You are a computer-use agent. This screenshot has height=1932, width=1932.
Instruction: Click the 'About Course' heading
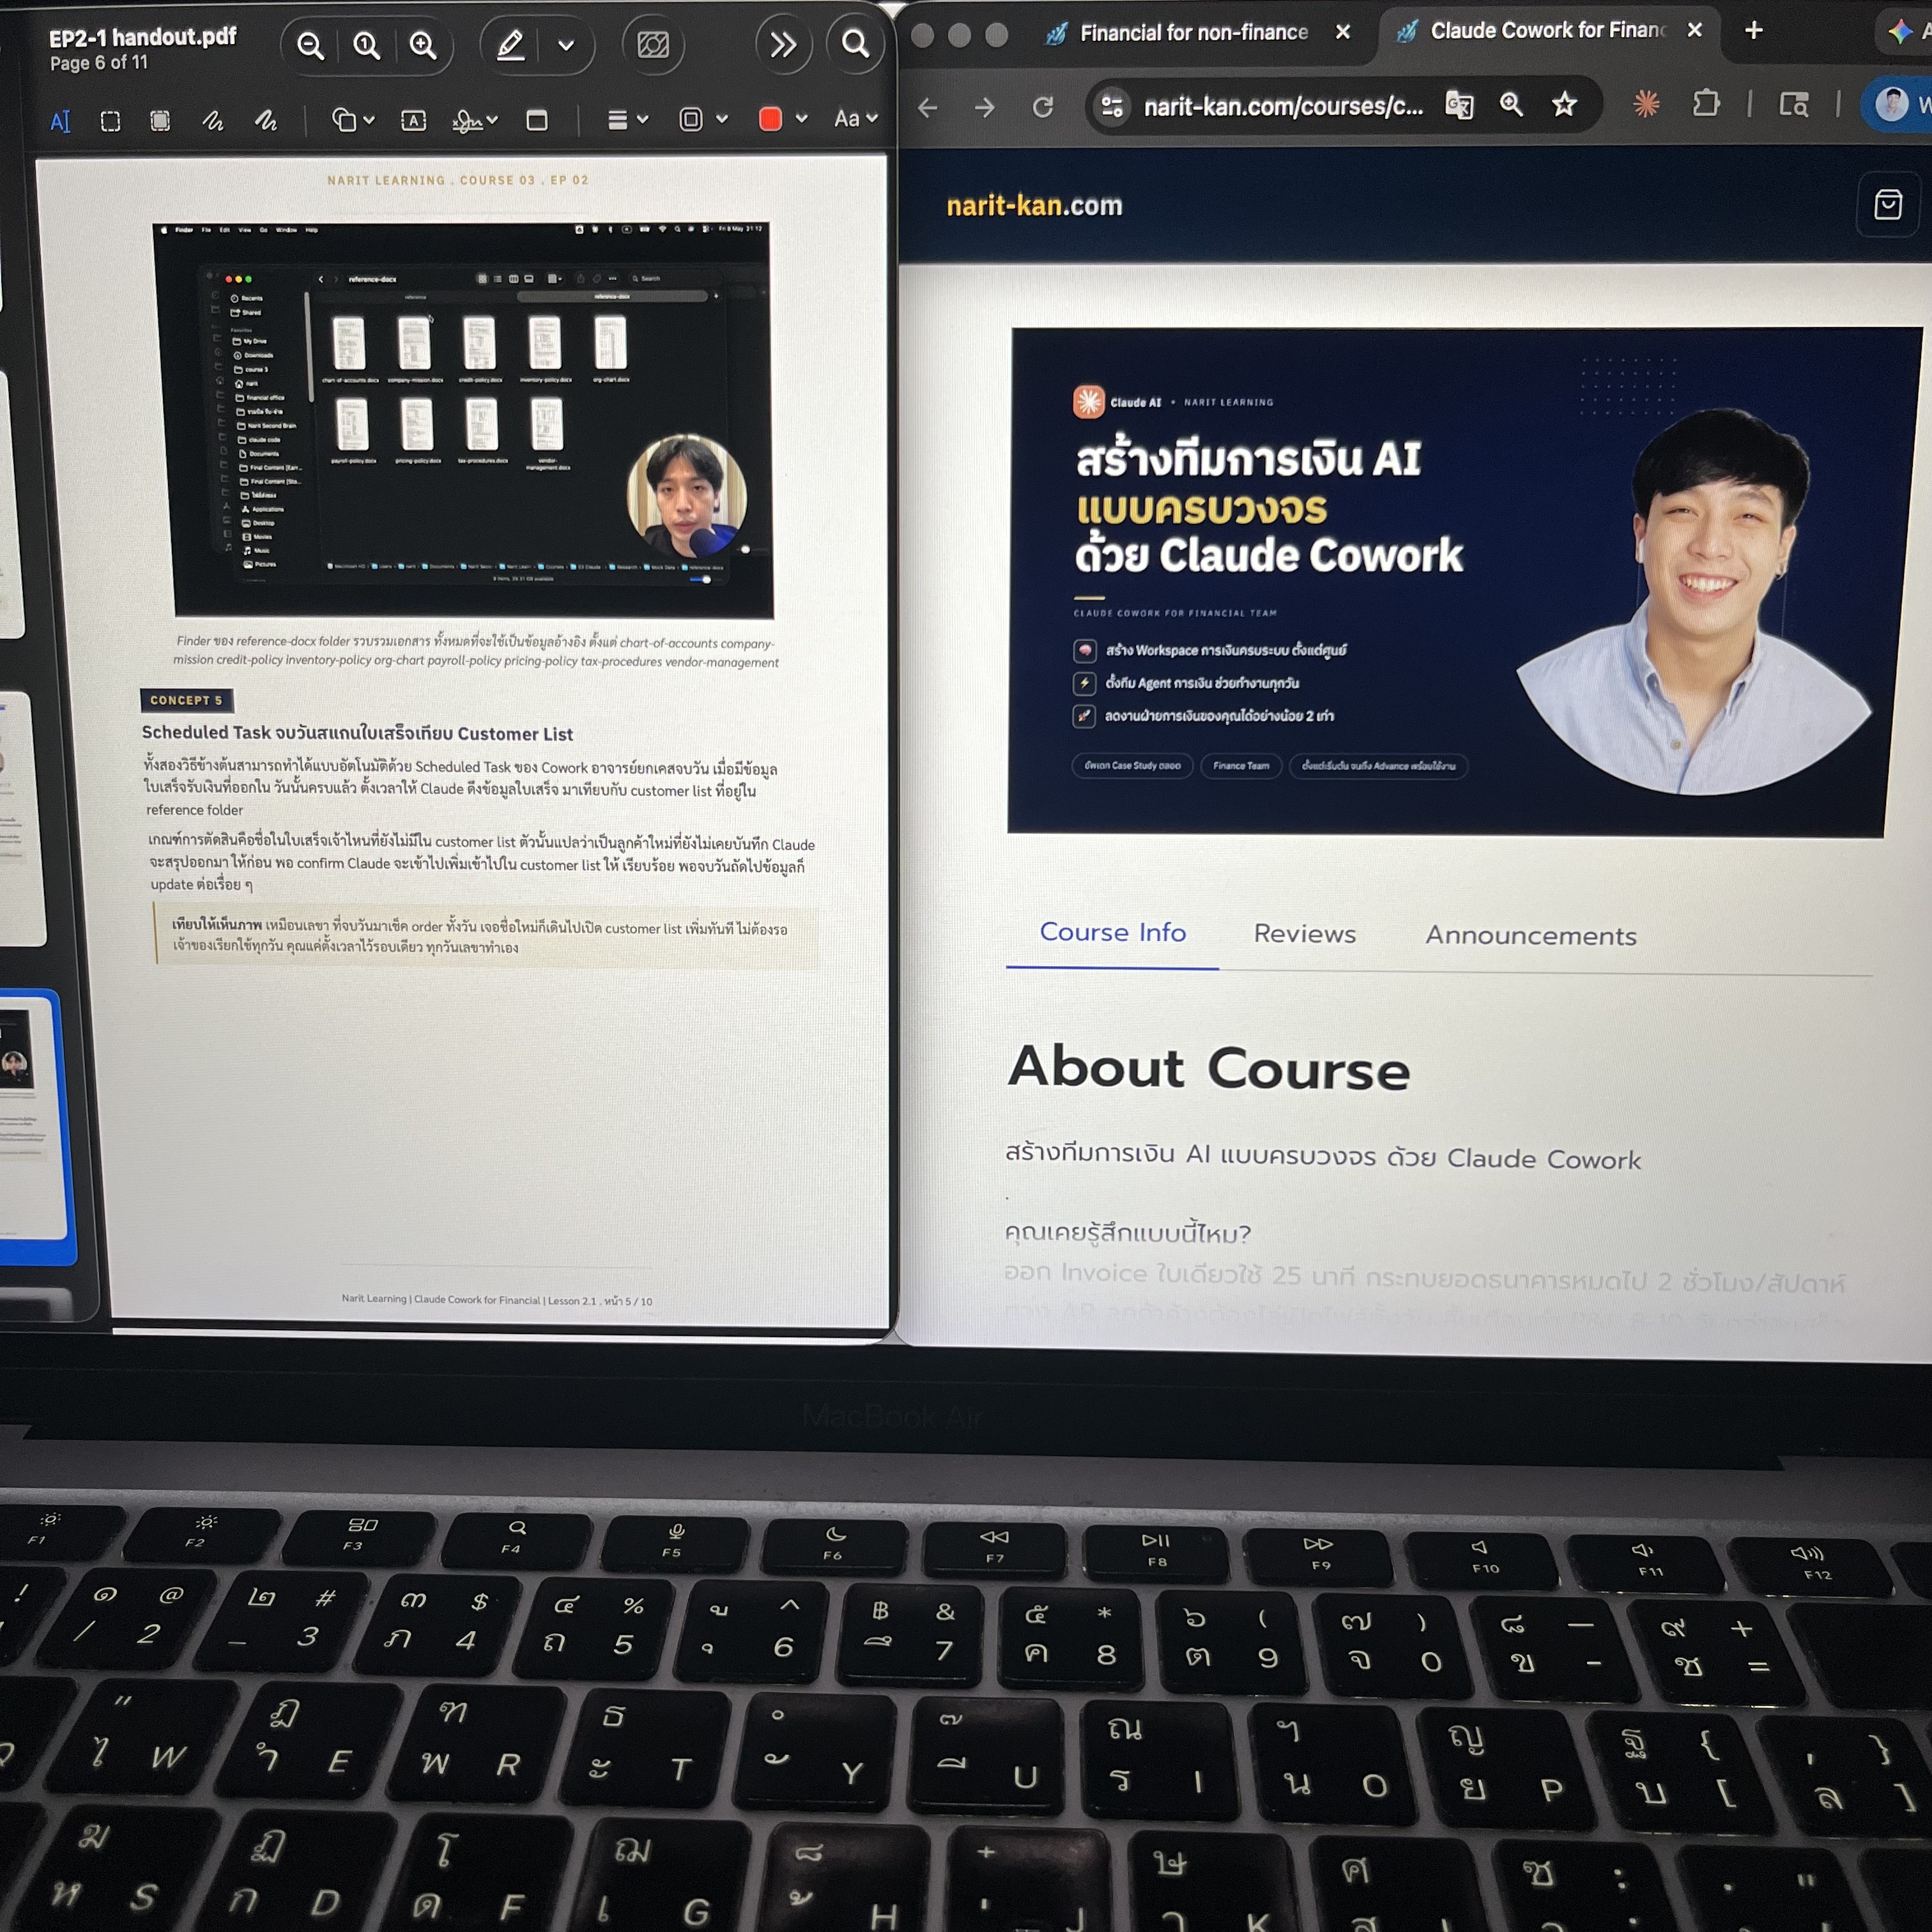click(1208, 1068)
